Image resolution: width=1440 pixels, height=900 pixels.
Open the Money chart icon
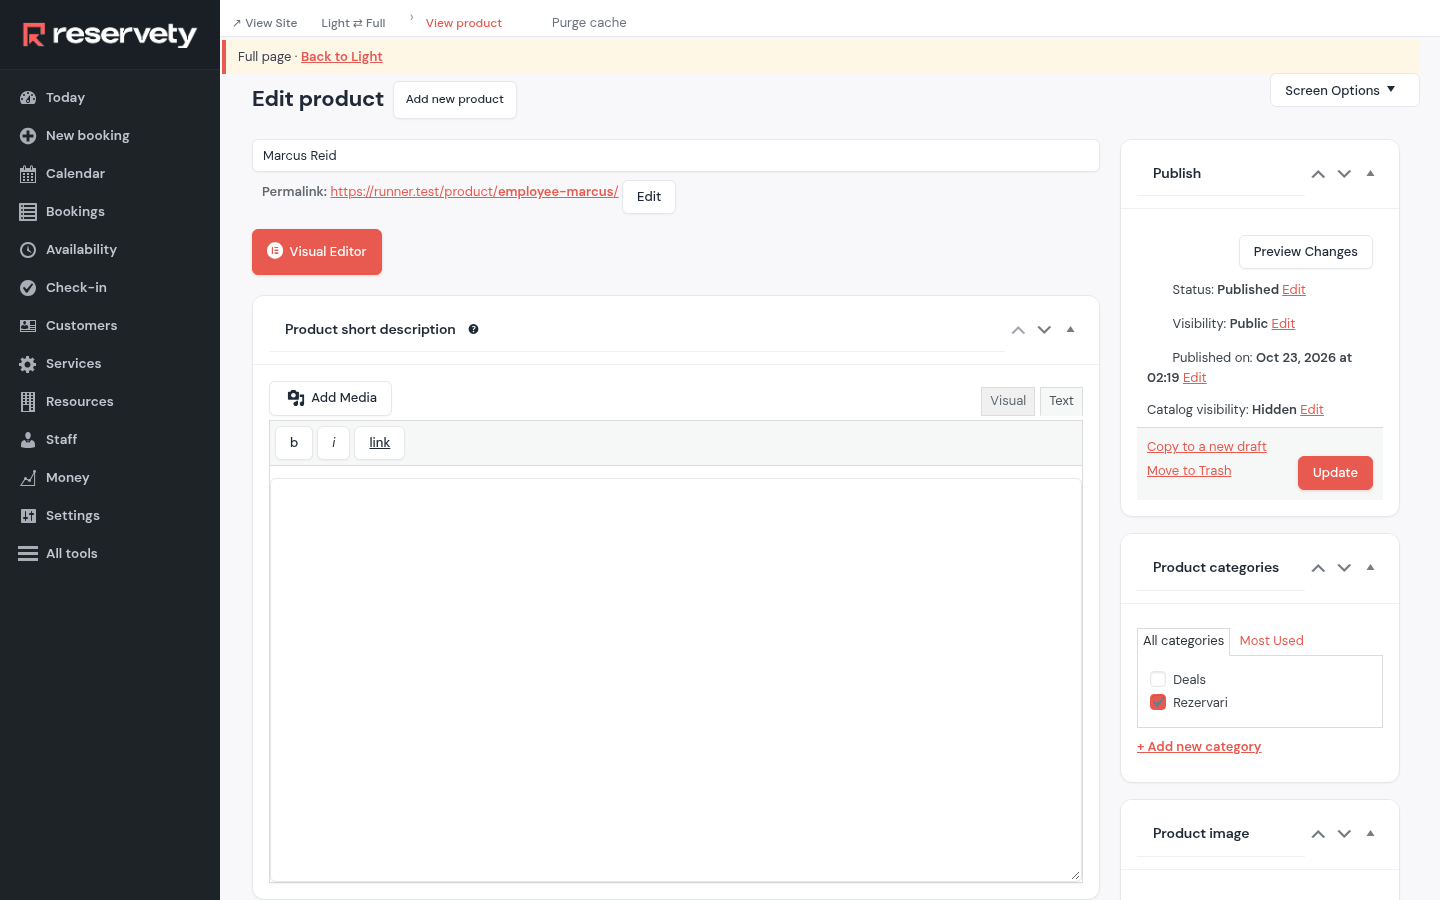point(28,478)
